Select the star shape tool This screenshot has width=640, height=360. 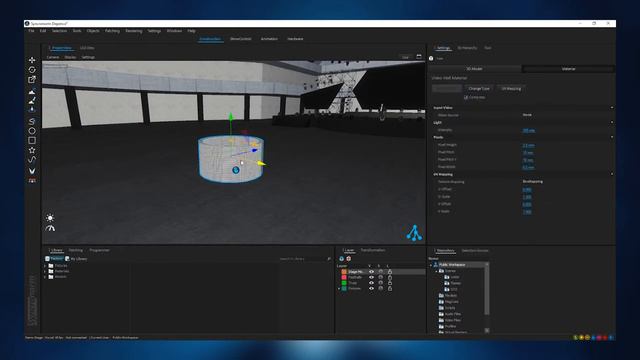pos(32,150)
